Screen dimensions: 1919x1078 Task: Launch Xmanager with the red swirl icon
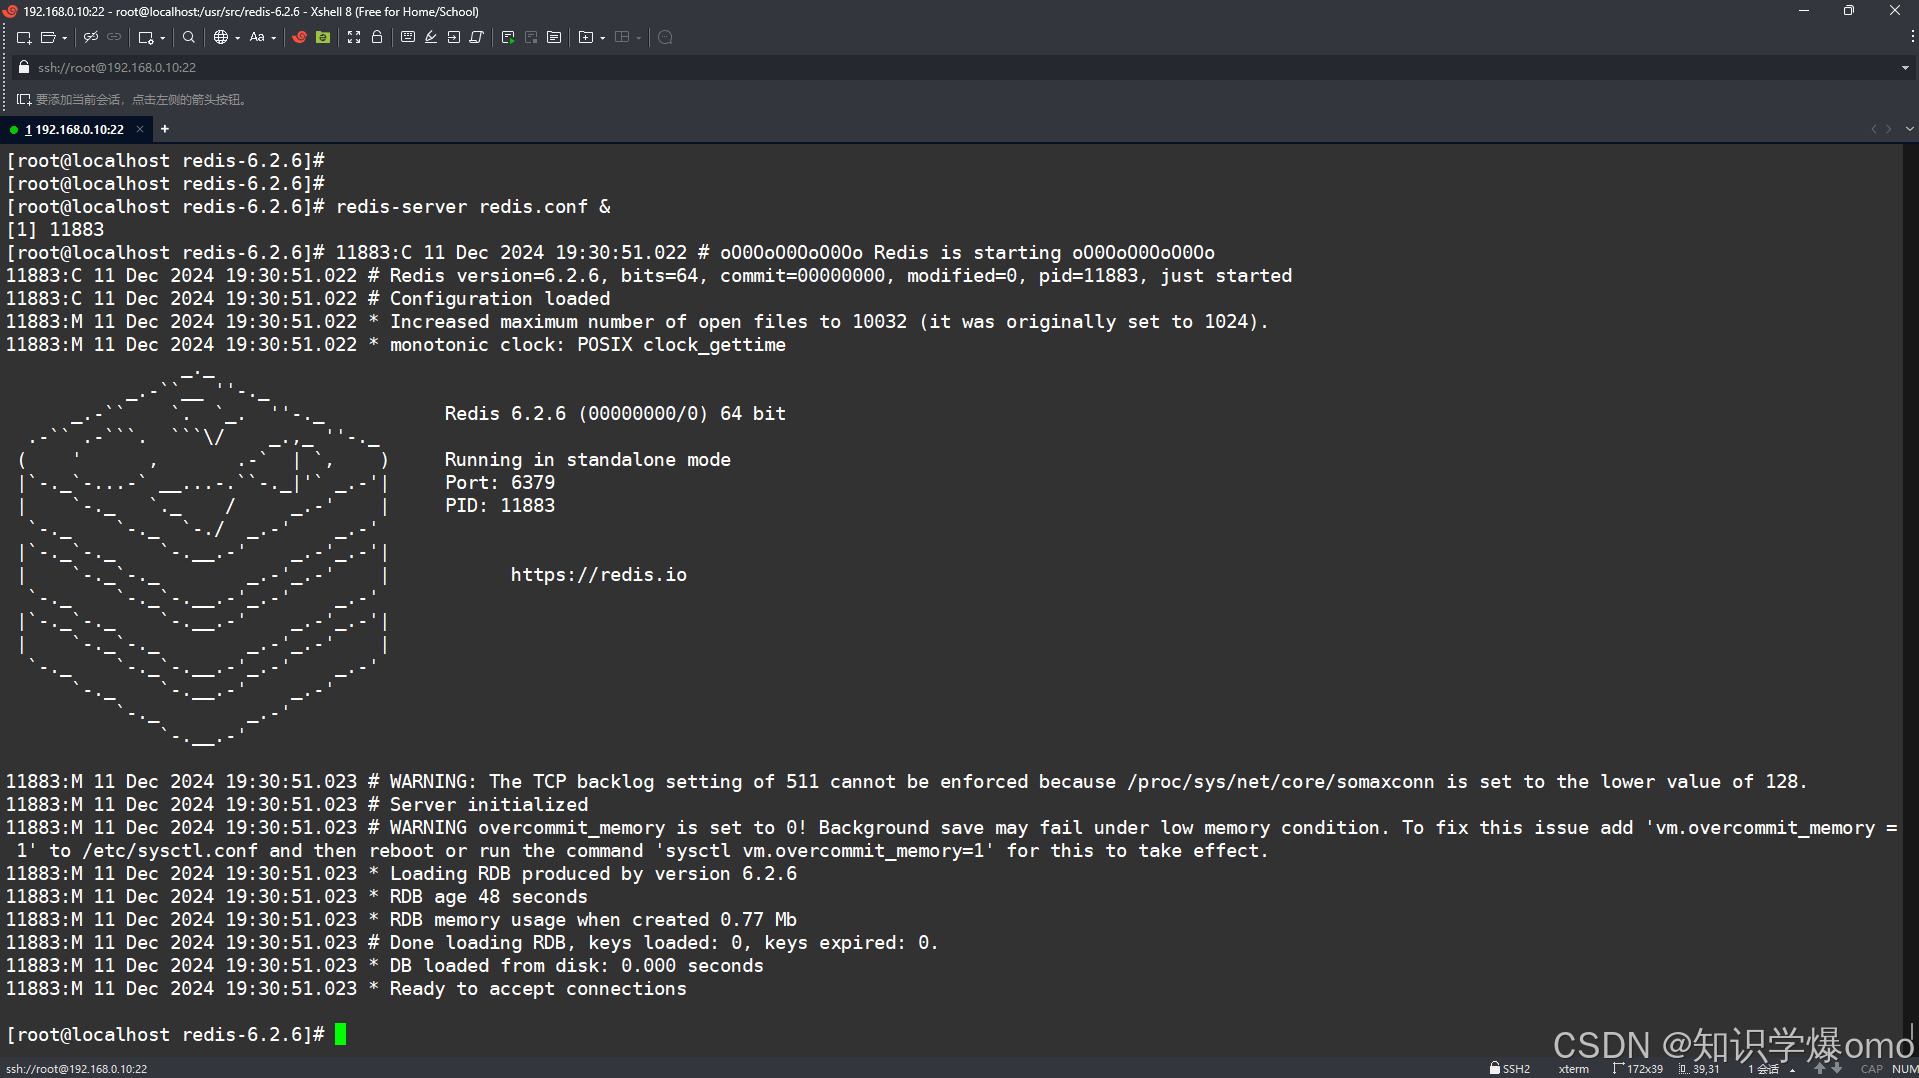click(299, 37)
